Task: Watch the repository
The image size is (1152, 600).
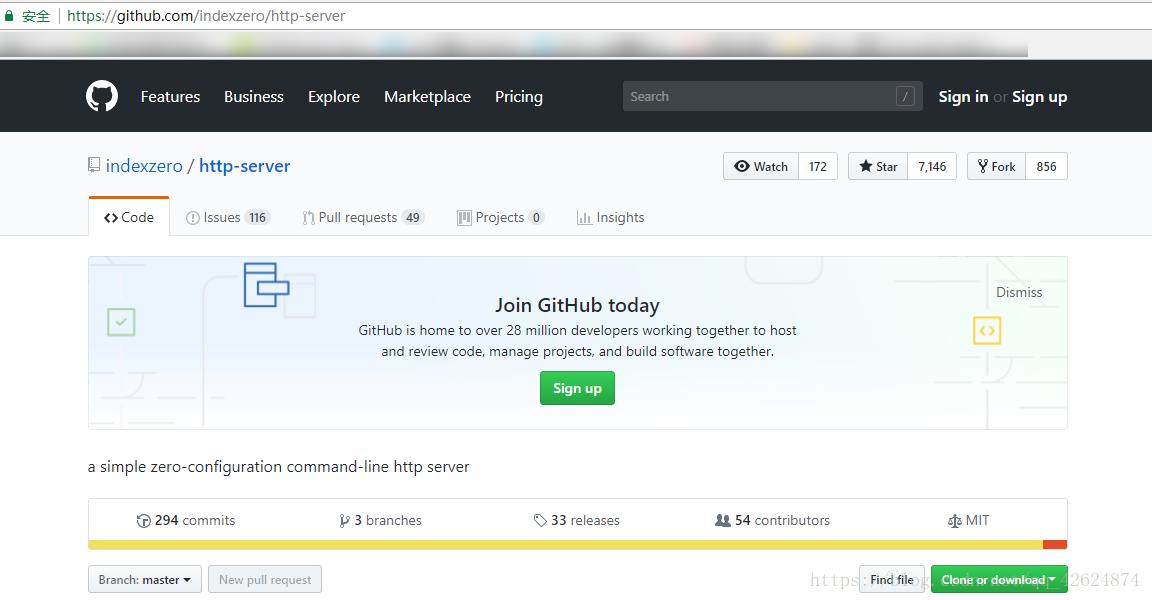Action: click(x=760, y=166)
